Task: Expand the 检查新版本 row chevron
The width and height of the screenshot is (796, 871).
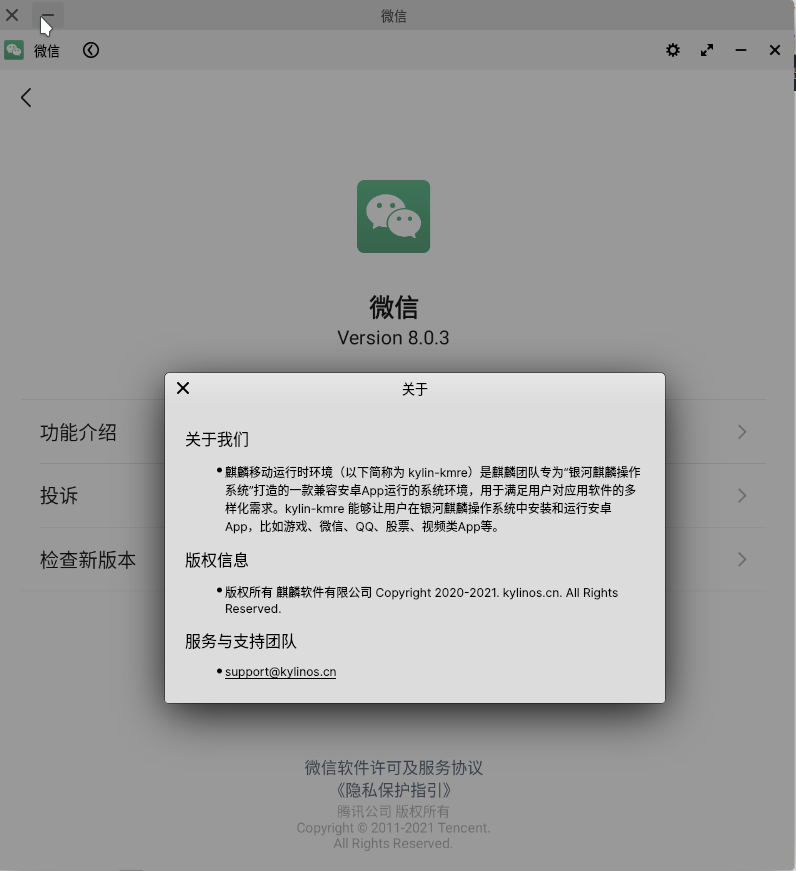Action: tap(742, 559)
